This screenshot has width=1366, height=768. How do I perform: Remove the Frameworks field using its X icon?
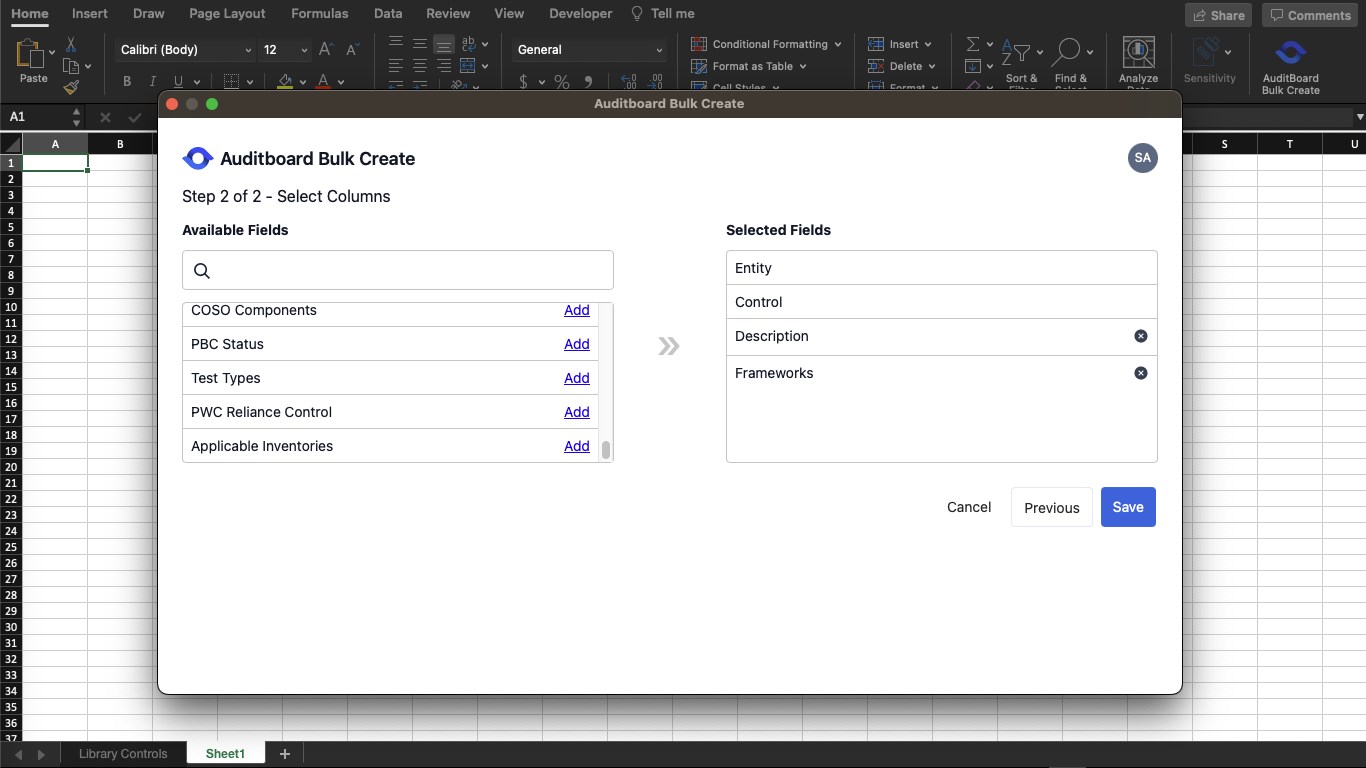1140,373
